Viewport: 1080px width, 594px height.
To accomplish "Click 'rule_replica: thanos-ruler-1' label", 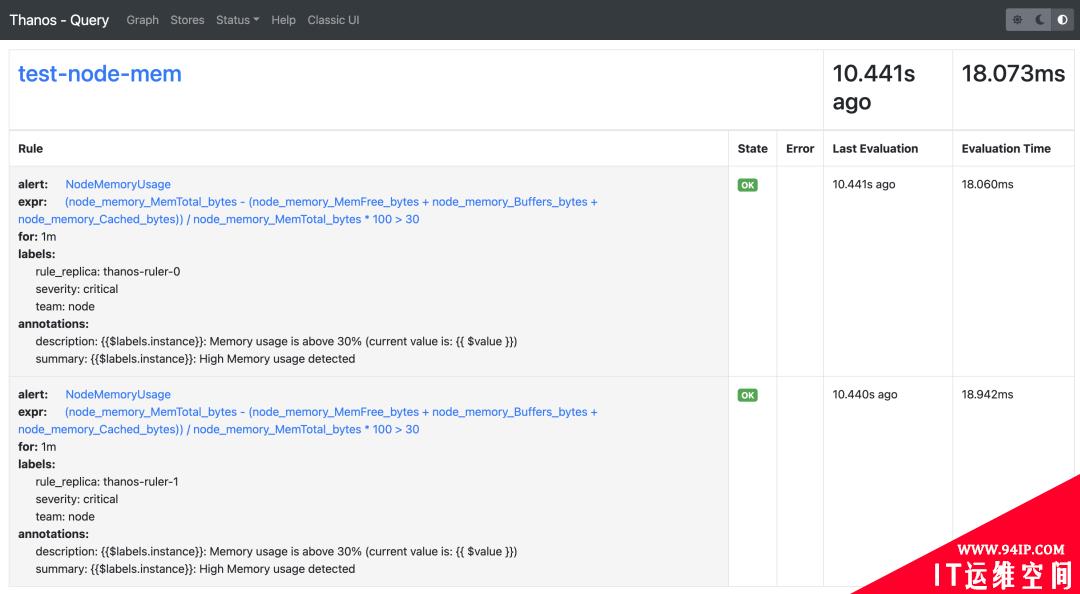I will (x=107, y=482).
